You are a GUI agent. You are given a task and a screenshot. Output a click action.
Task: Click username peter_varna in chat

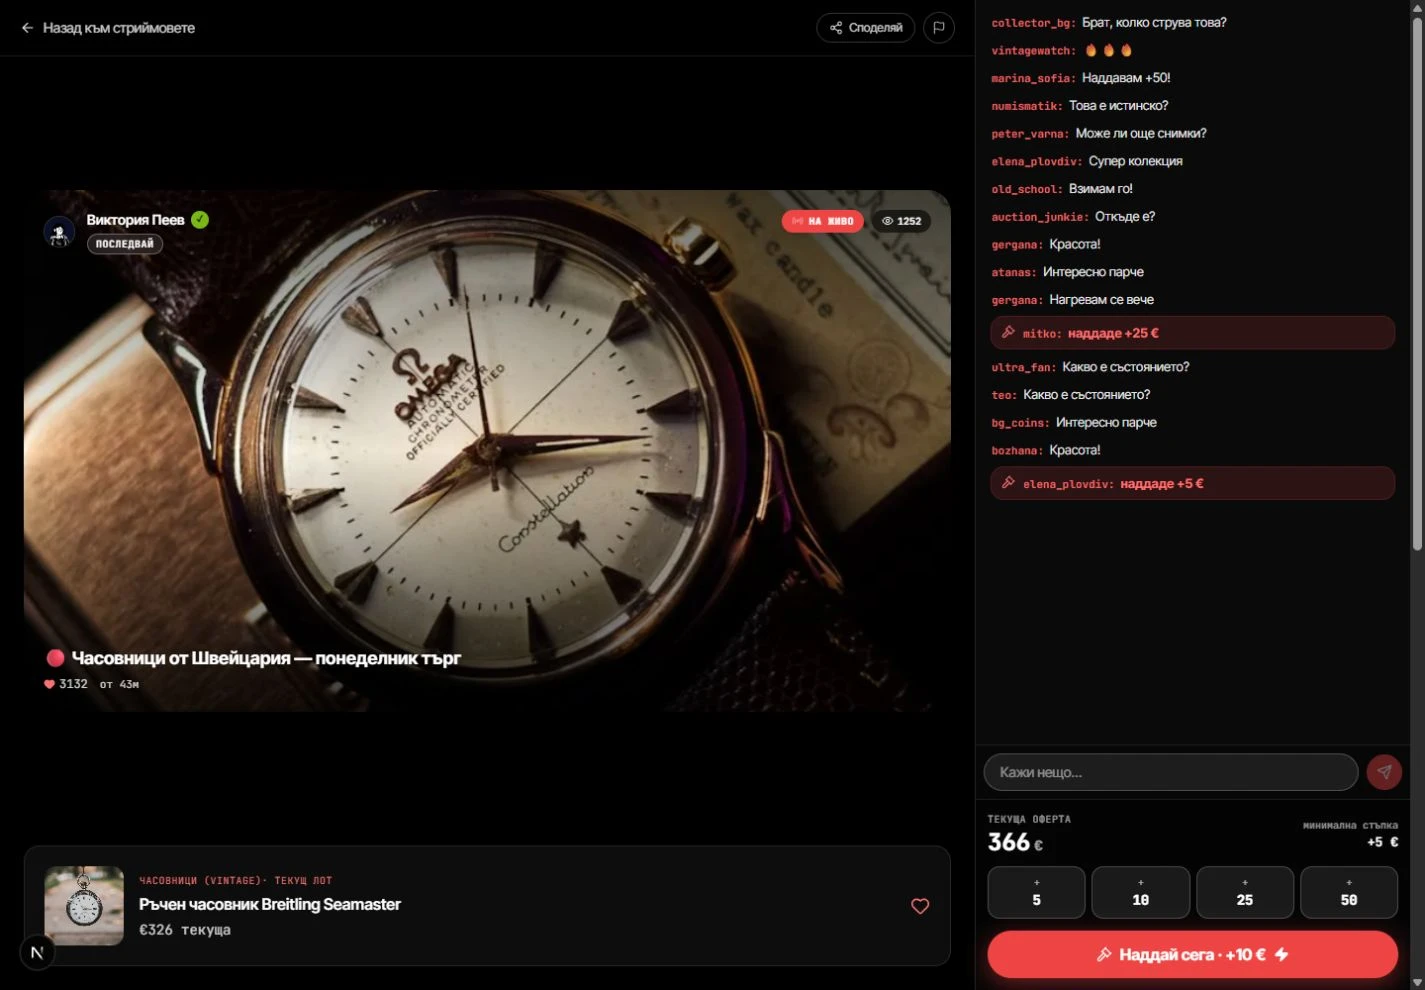tap(1030, 134)
